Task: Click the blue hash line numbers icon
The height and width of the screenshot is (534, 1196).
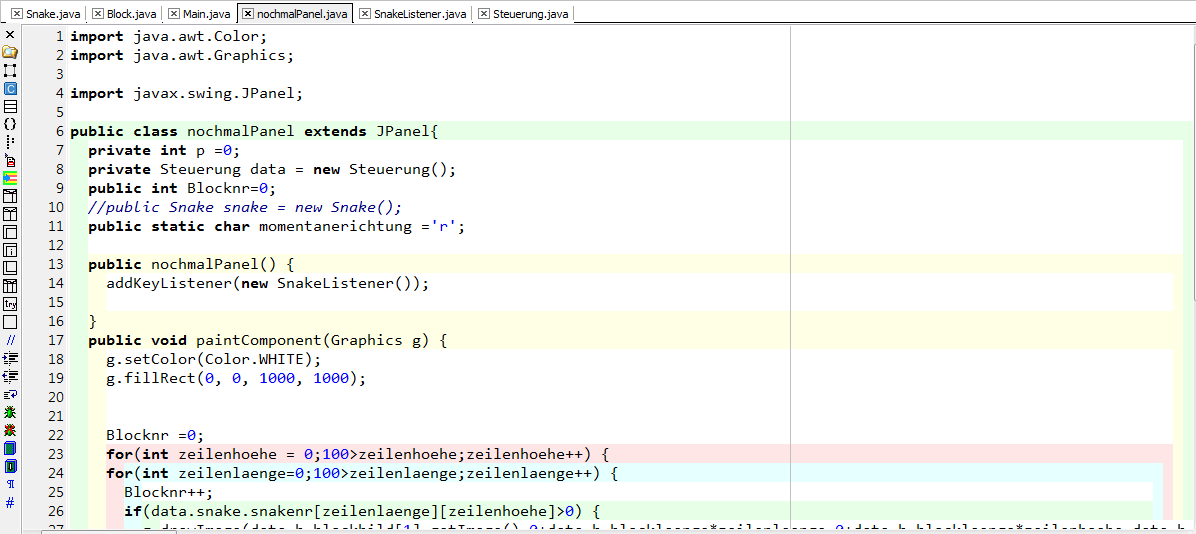Action: point(10,502)
